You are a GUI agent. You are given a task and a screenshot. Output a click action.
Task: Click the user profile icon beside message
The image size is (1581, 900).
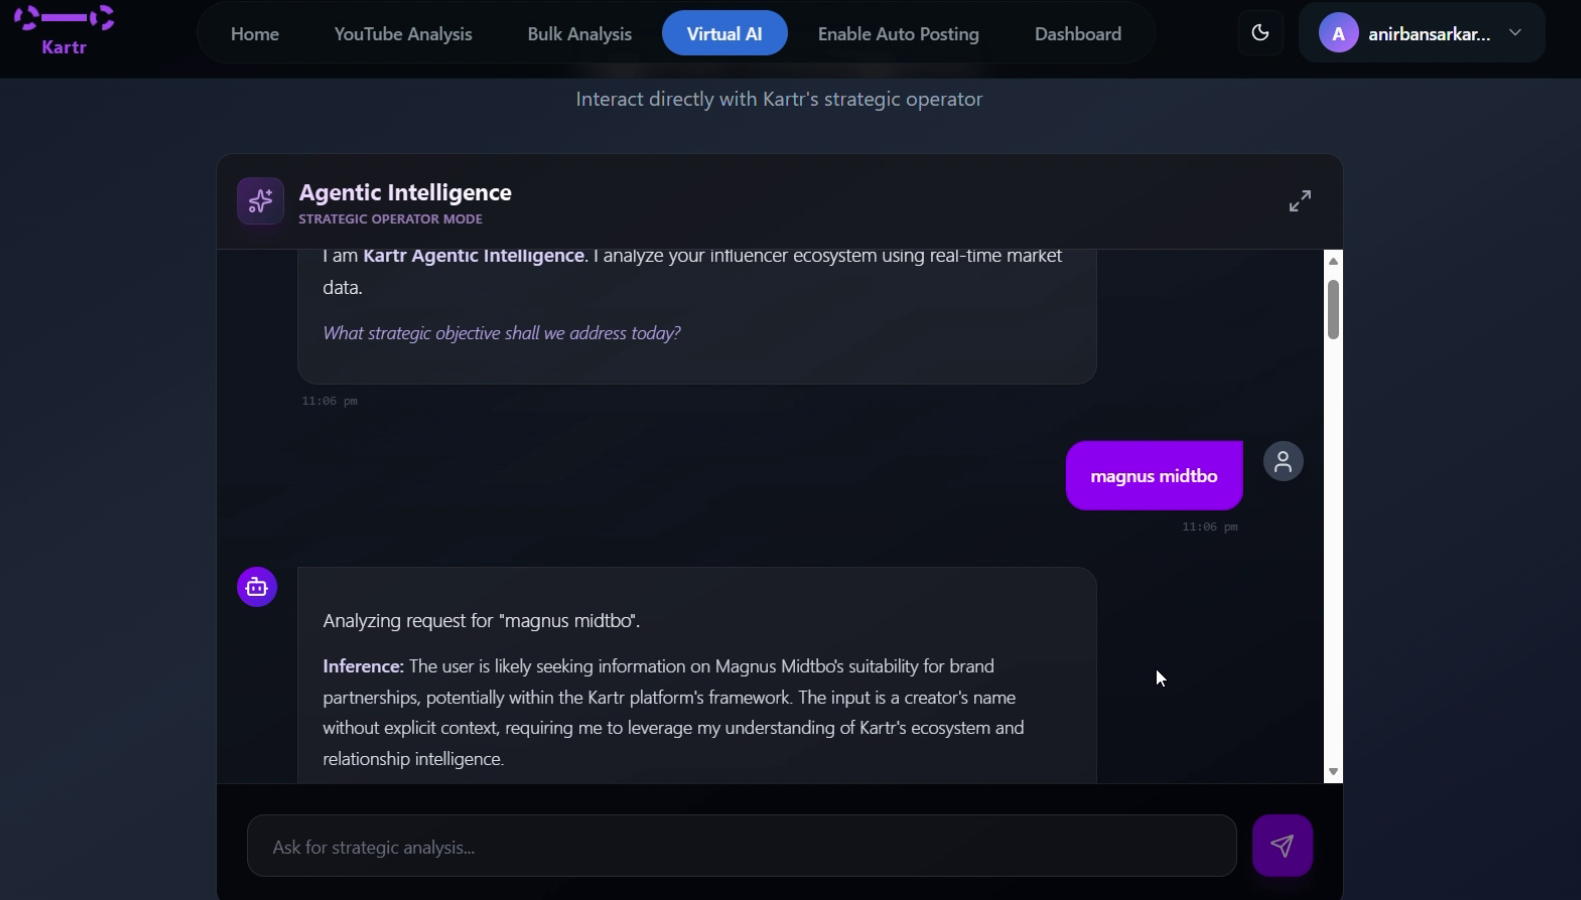click(1283, 462)
